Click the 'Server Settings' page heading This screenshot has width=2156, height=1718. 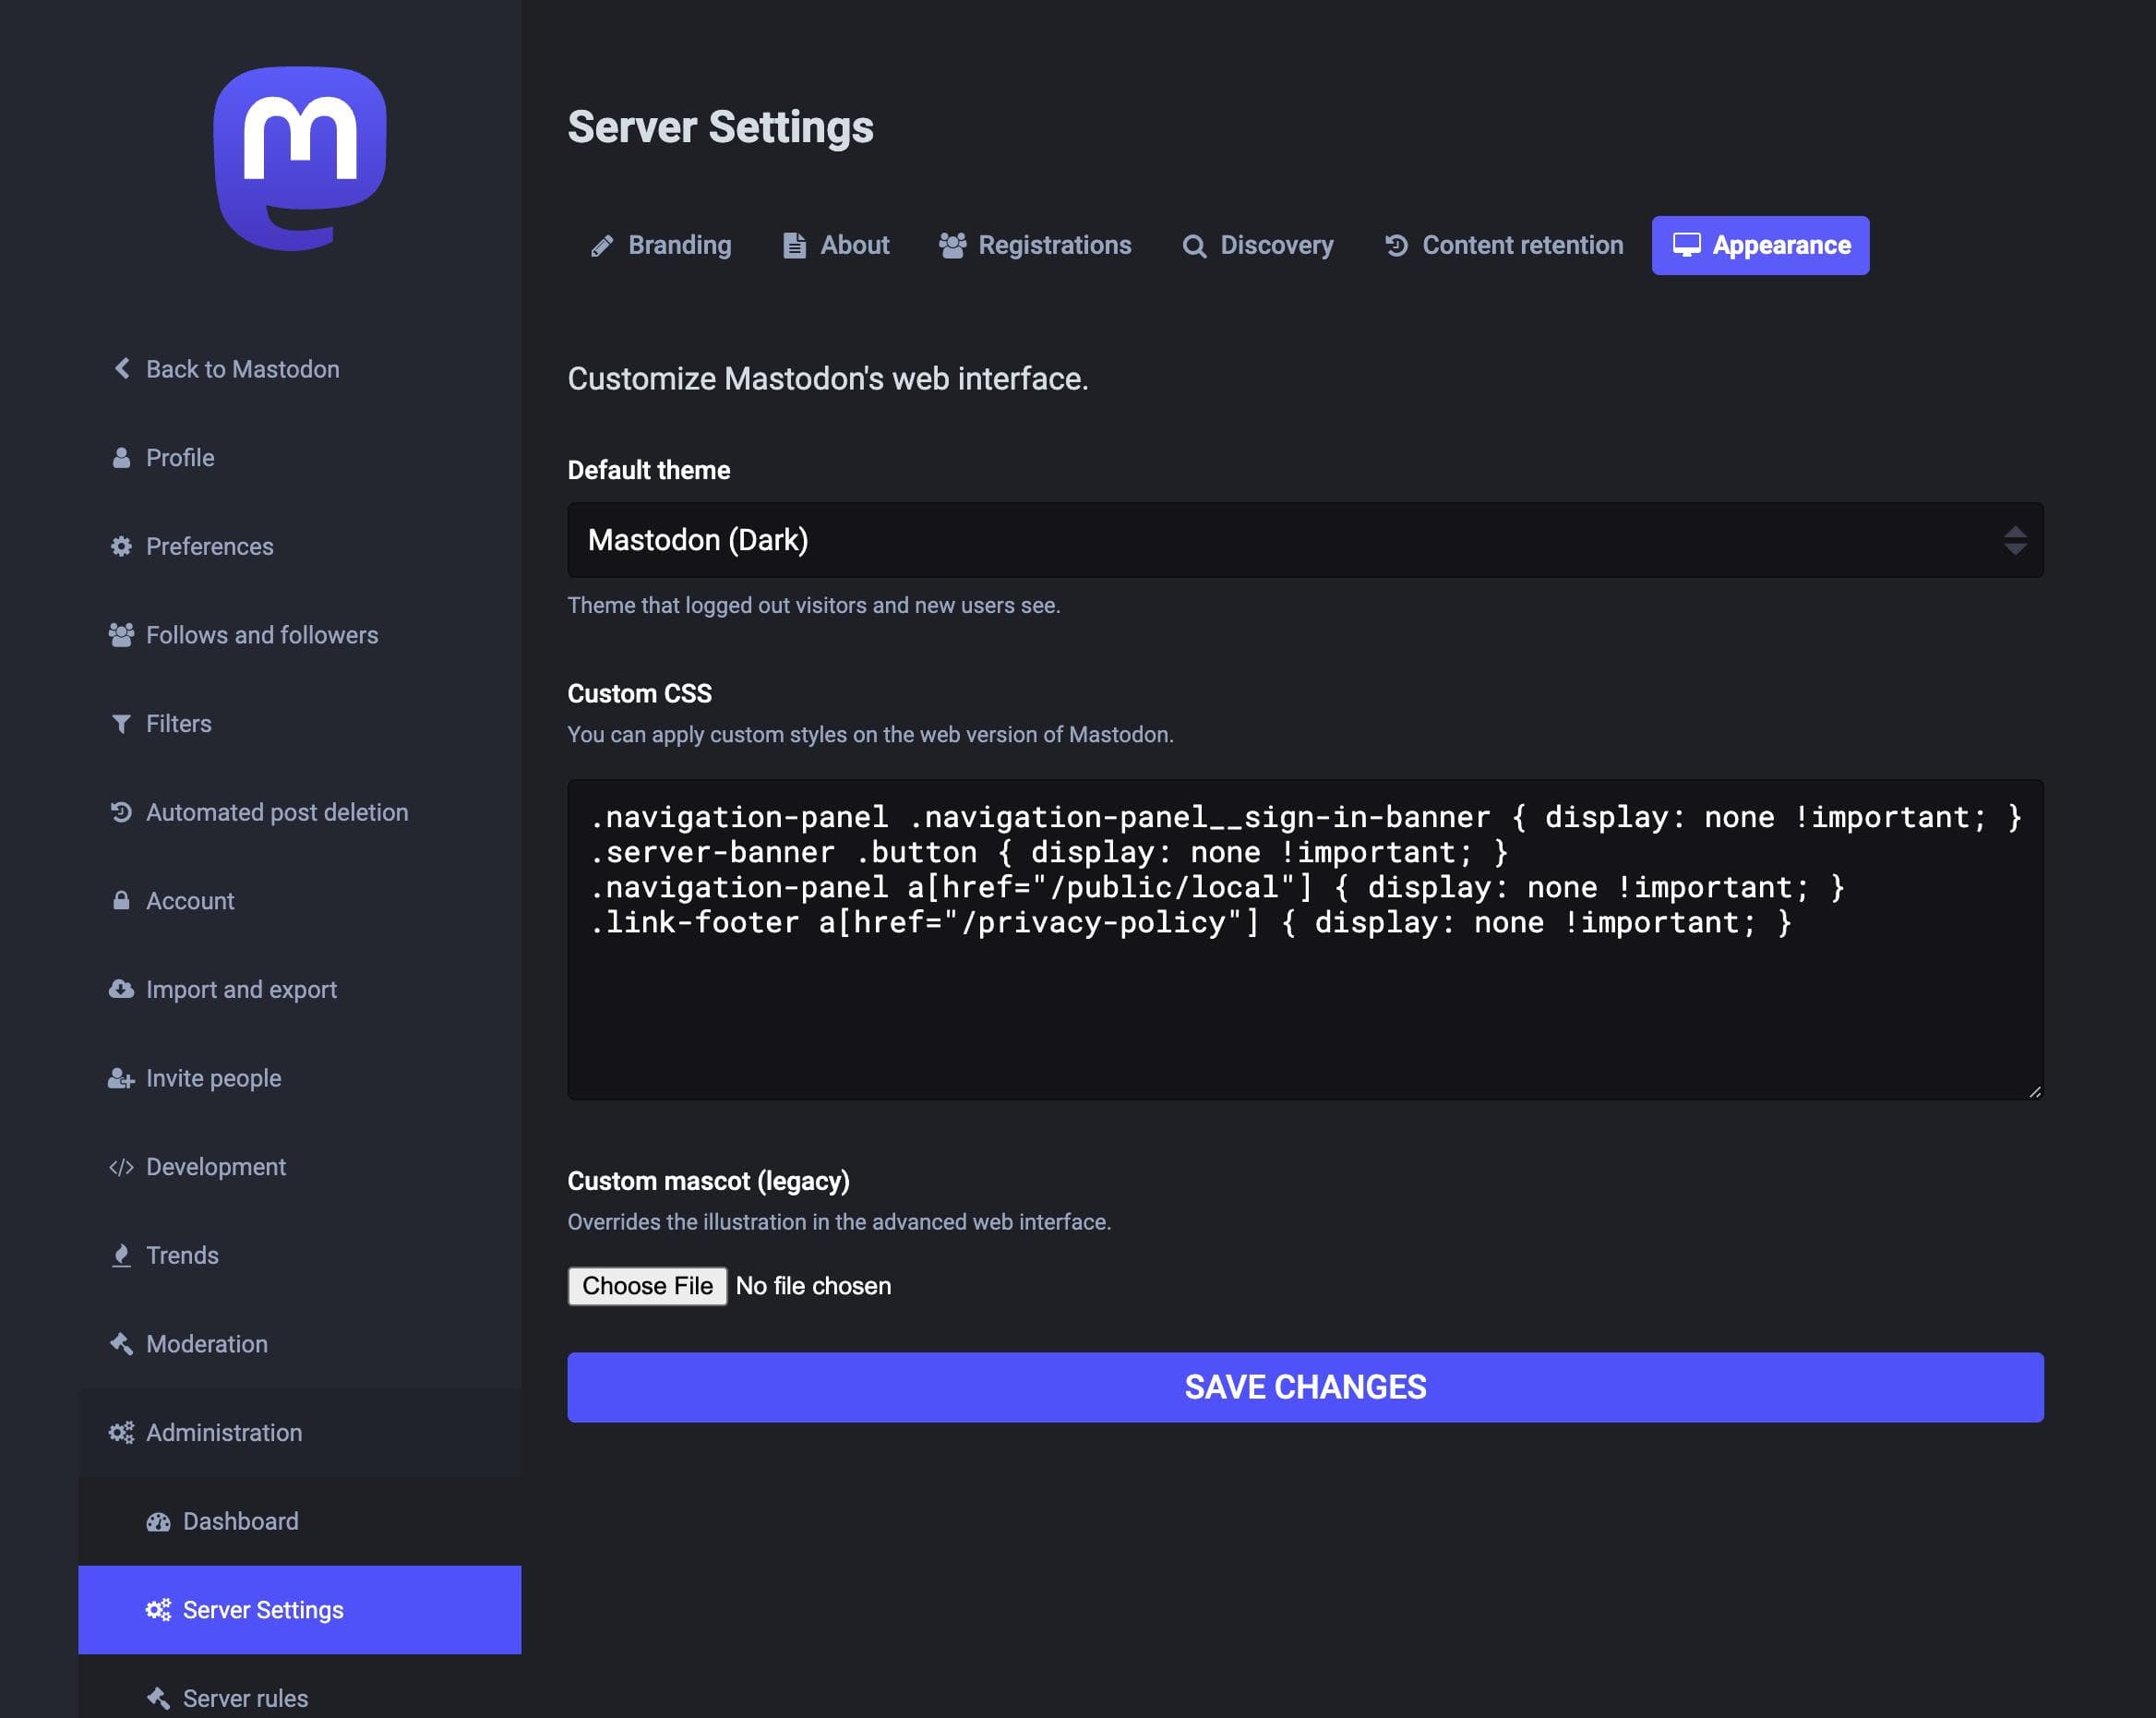click(x=720, y=128)
